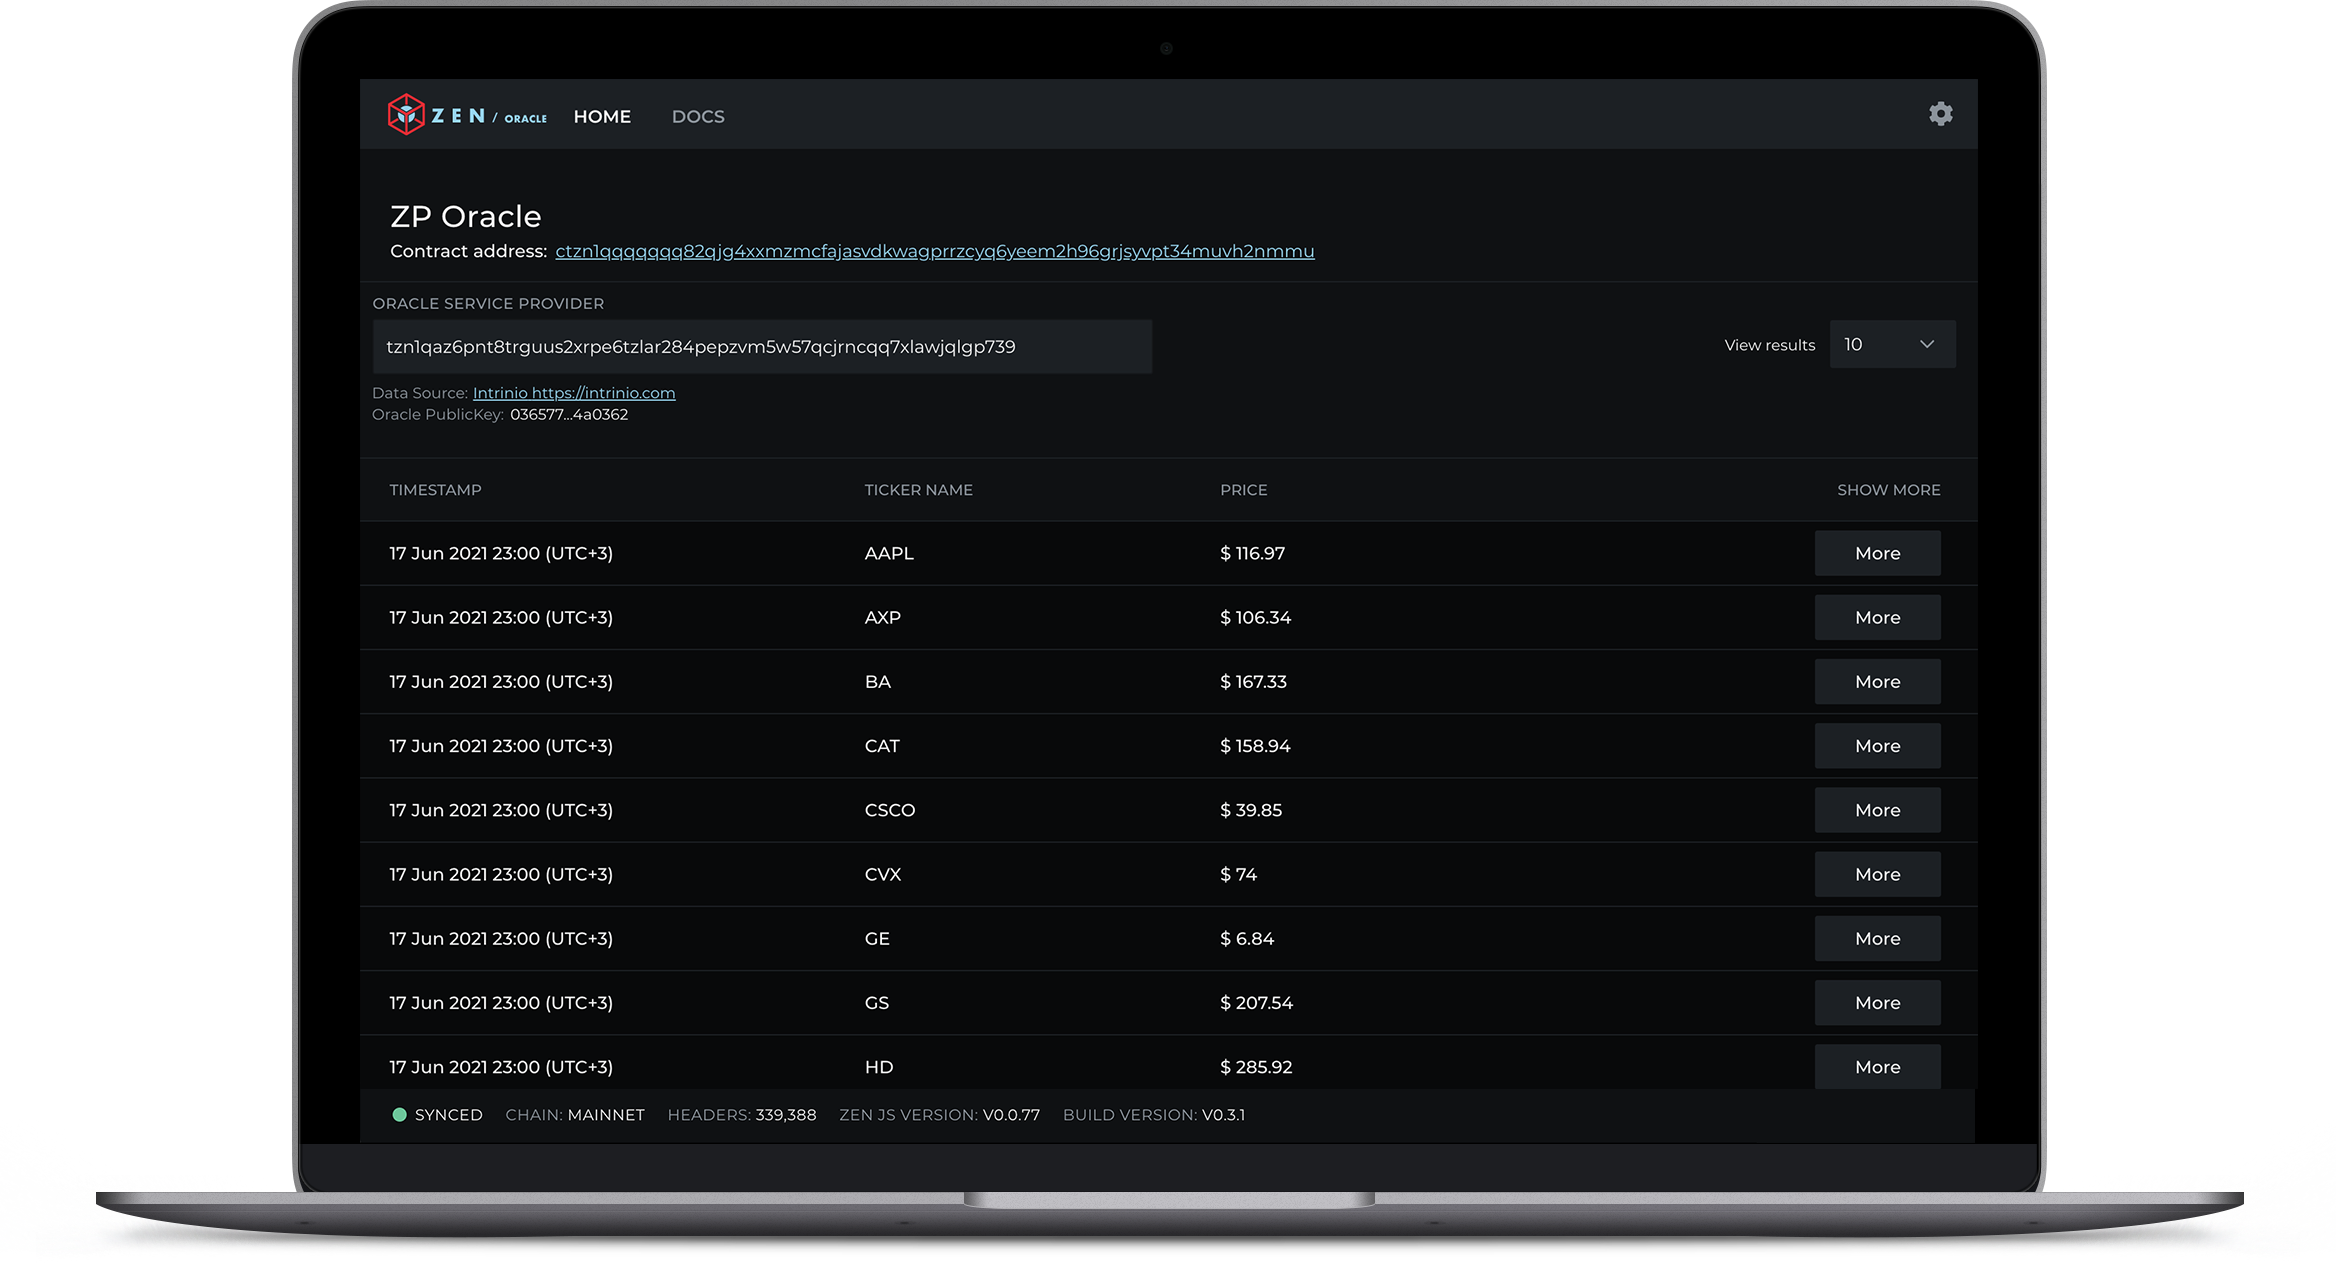
Task: Click More next to BA's price
Action: 1876,681
